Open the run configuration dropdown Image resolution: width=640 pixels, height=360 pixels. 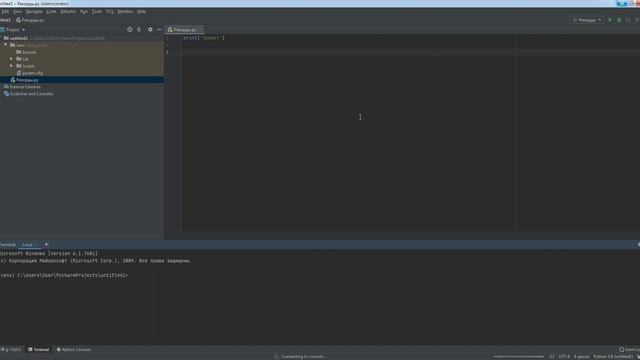coord(587,20)
